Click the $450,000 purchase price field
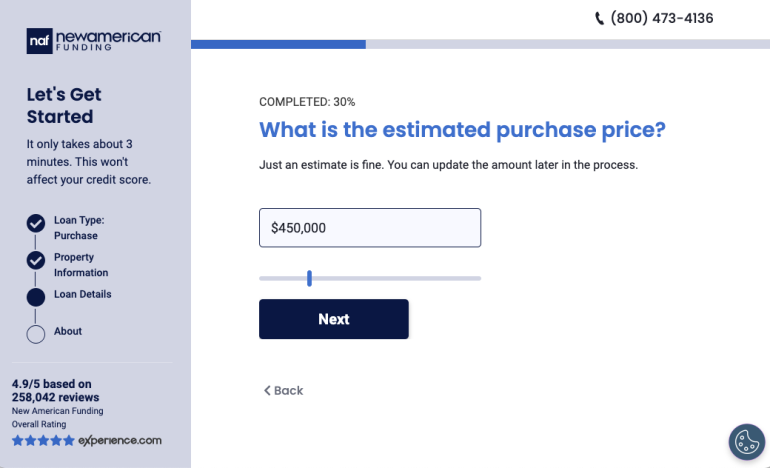This screenshot has height=468, width=770. [369, 228]
